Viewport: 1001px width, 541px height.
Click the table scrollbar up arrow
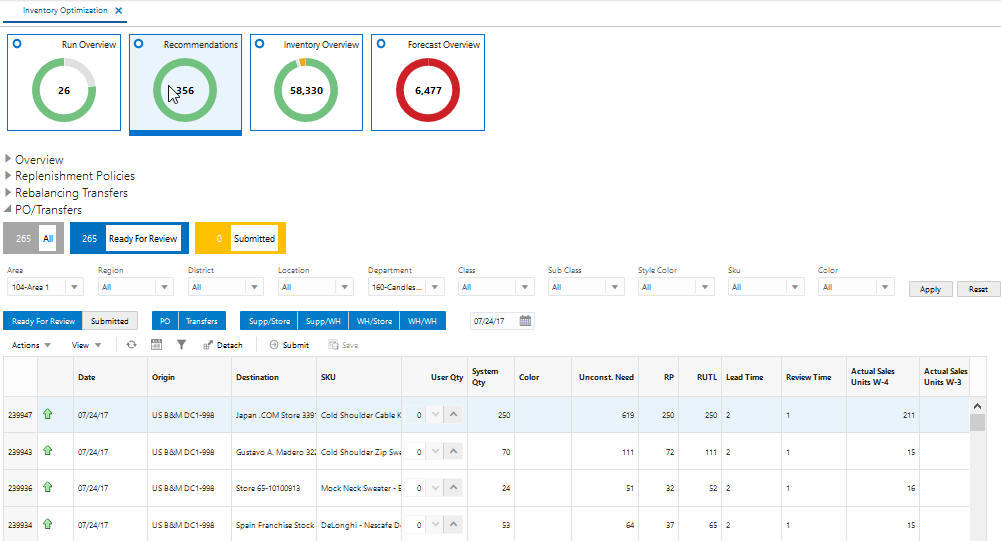coord(977,406)
